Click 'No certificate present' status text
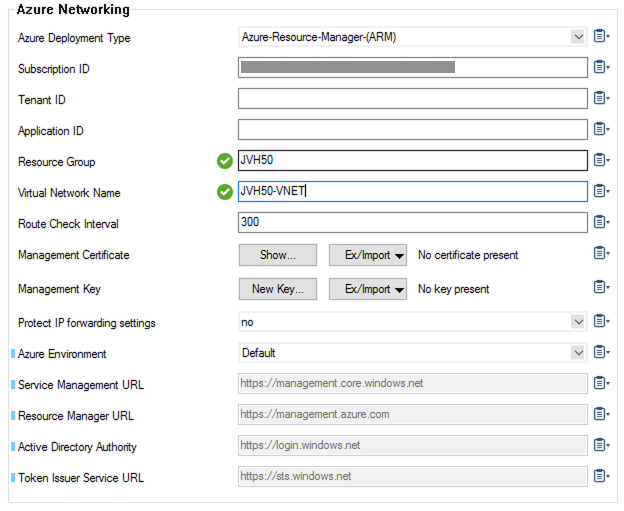 click(468, 255)
